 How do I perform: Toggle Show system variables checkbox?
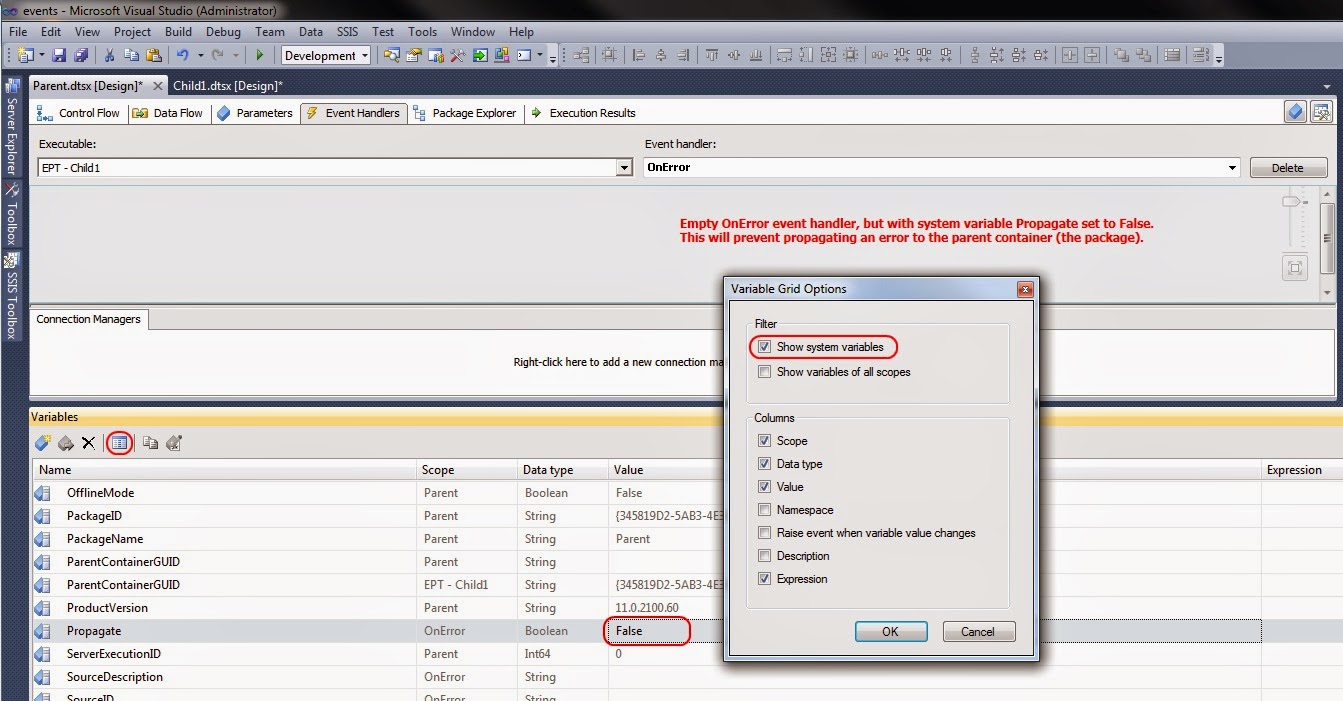pos(765,347)
